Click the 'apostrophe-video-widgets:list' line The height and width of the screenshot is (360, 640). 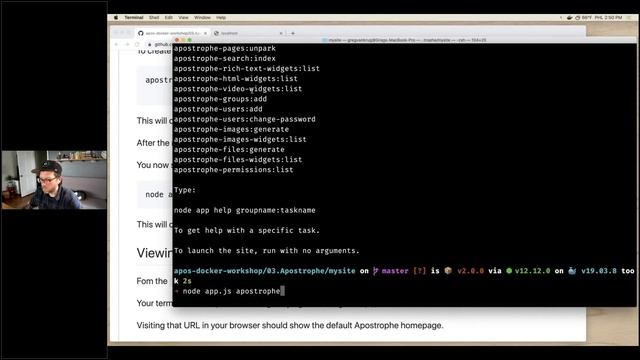point(238,89)
